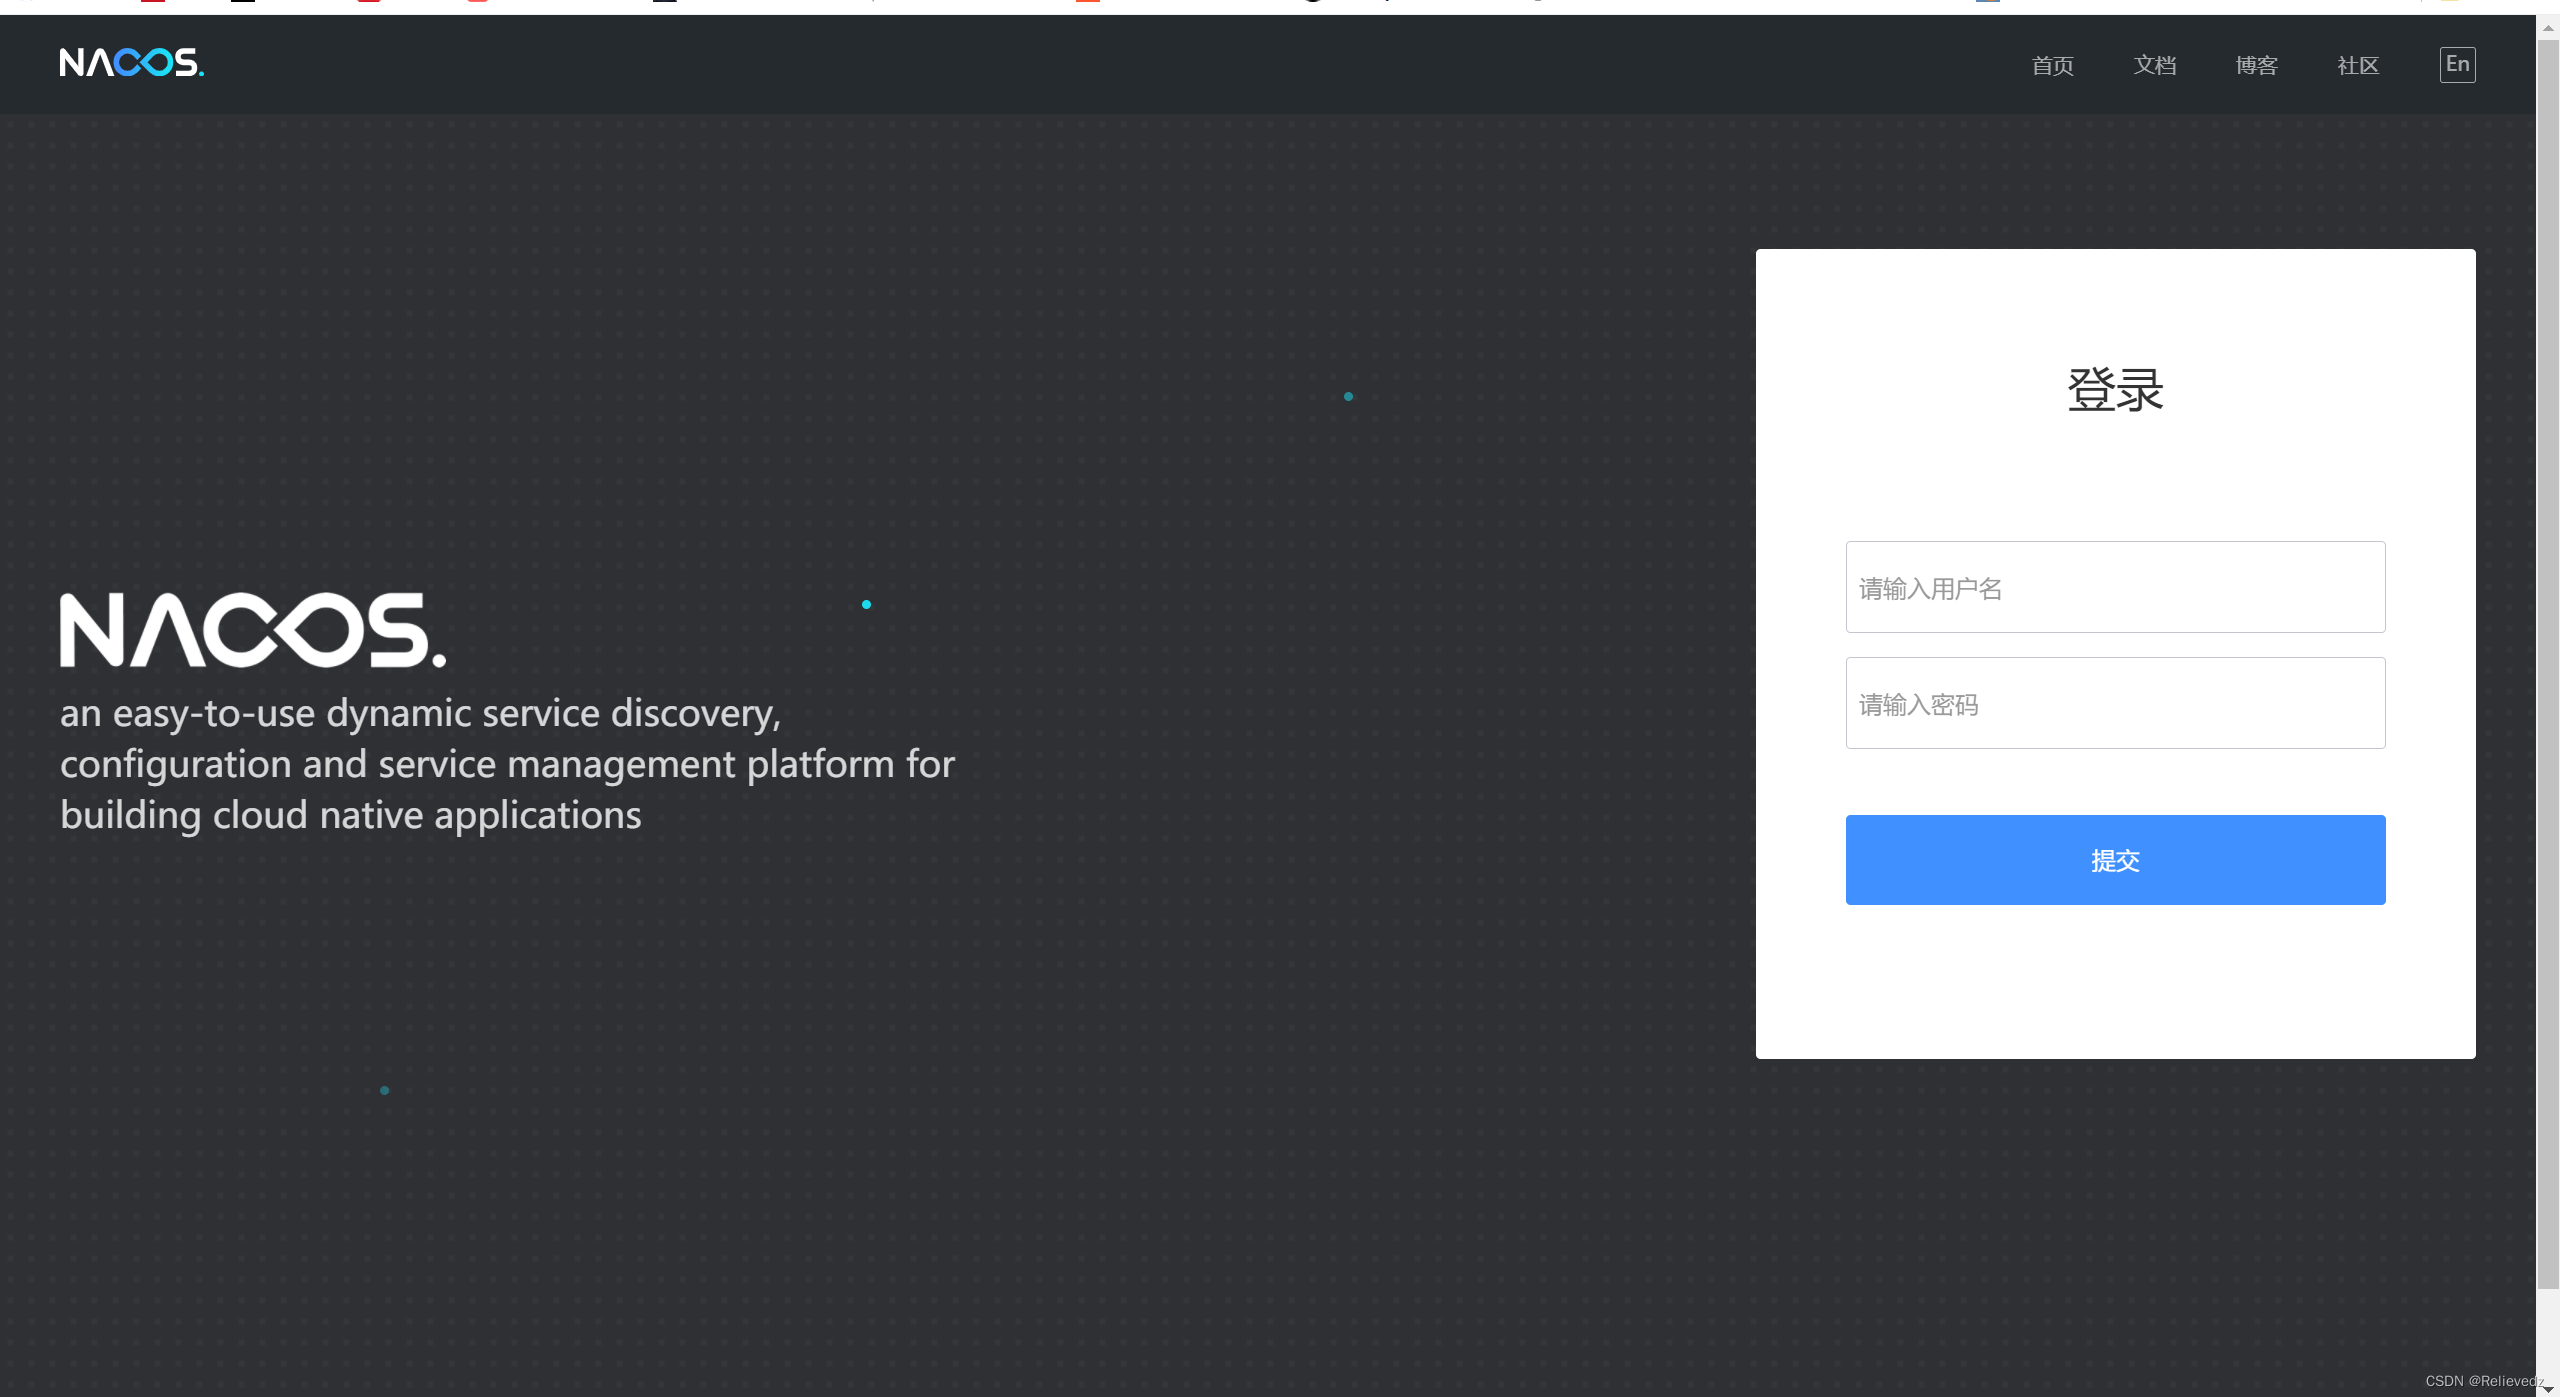Click the large white NACOS logo
The width and height of the screenshot is (2560, 1397).
point(252,630)
